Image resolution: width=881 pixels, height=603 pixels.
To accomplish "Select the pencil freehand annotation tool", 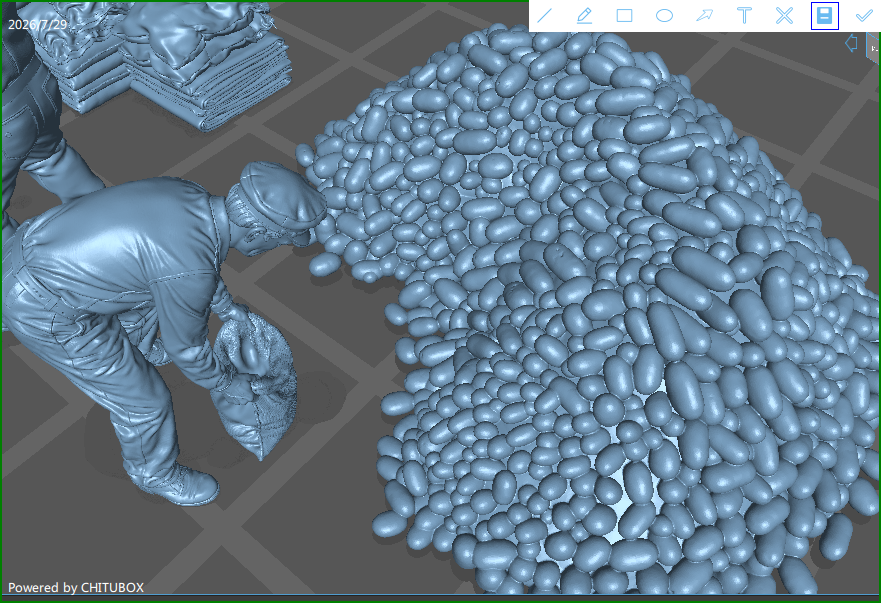I will 584,16.
